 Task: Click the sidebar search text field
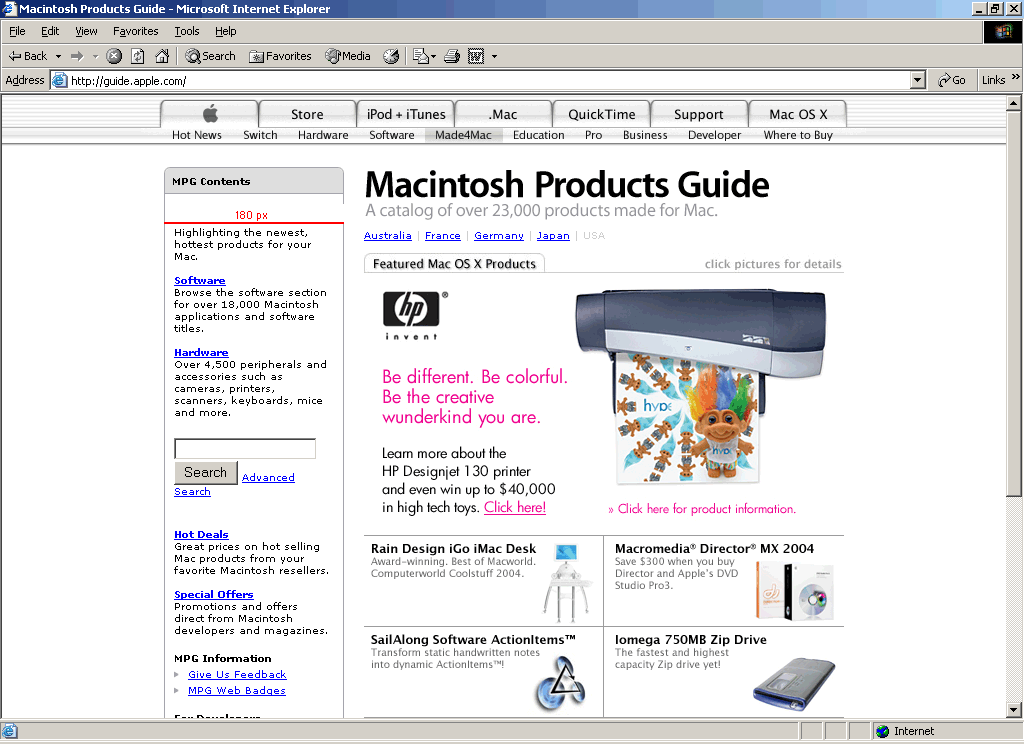coord(245,449)
